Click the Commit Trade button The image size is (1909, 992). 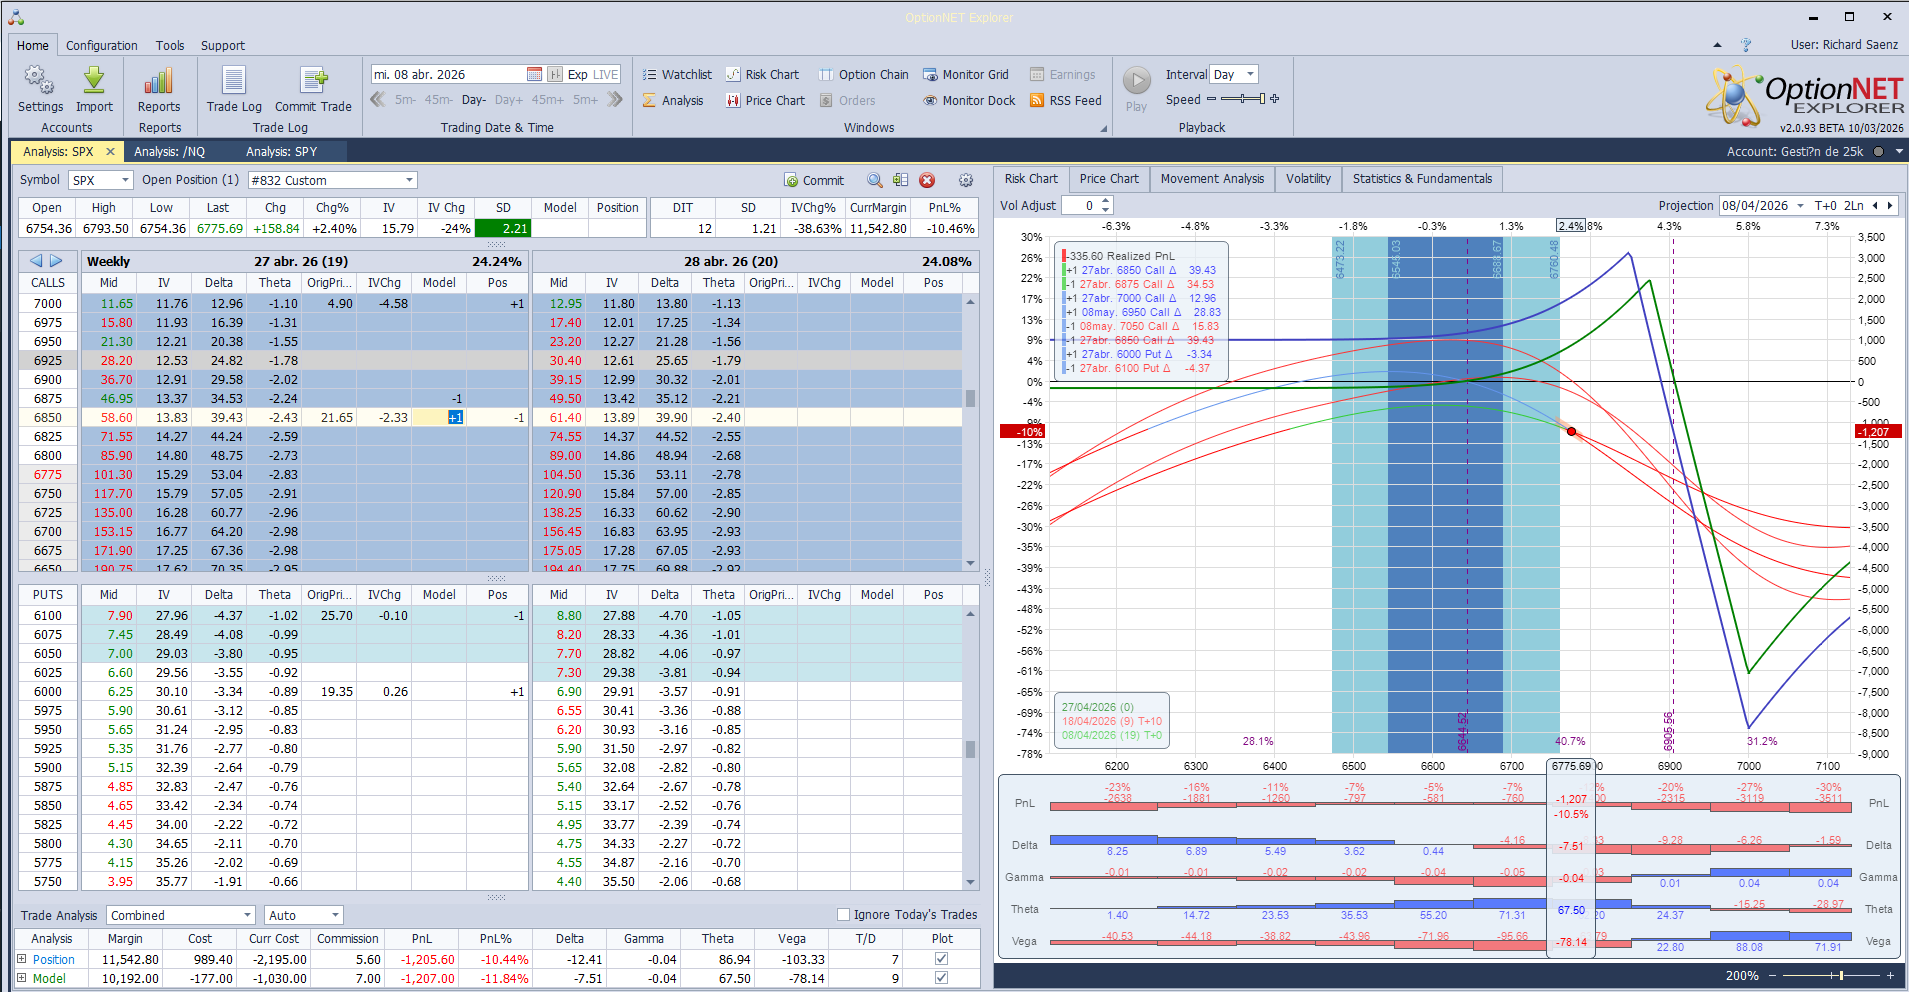pyautogui.click(x=313, y=94)
